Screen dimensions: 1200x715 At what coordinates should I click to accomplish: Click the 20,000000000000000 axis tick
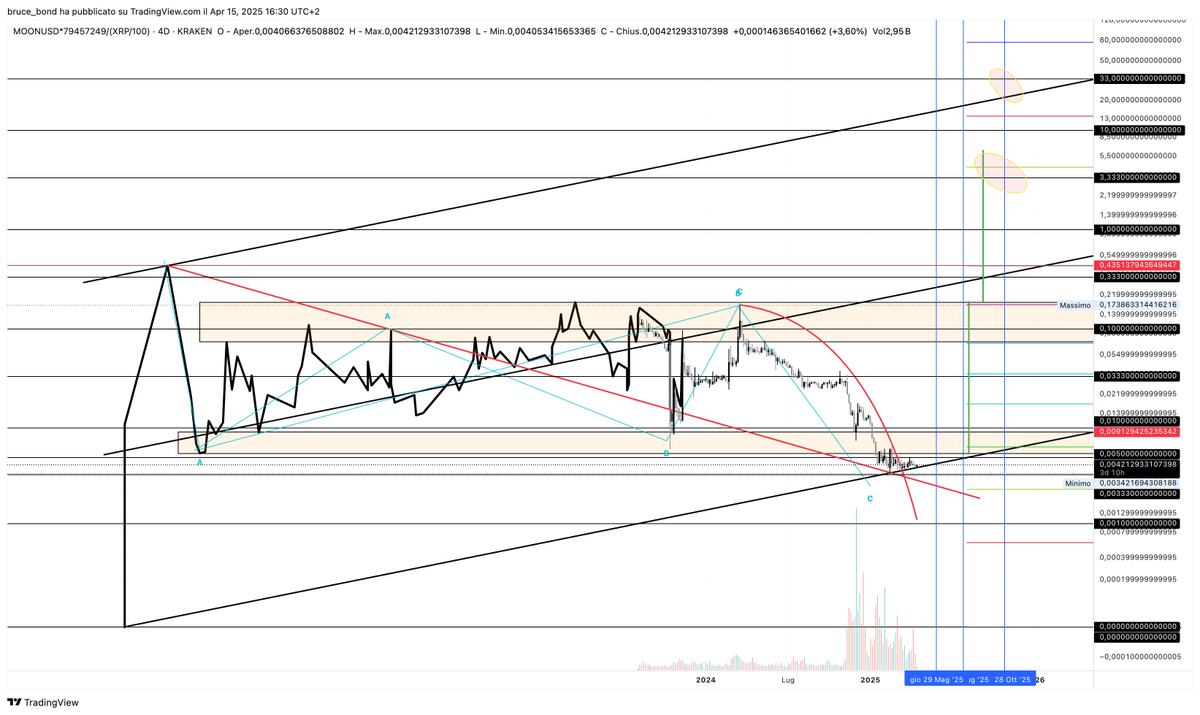pos(1139,99)
